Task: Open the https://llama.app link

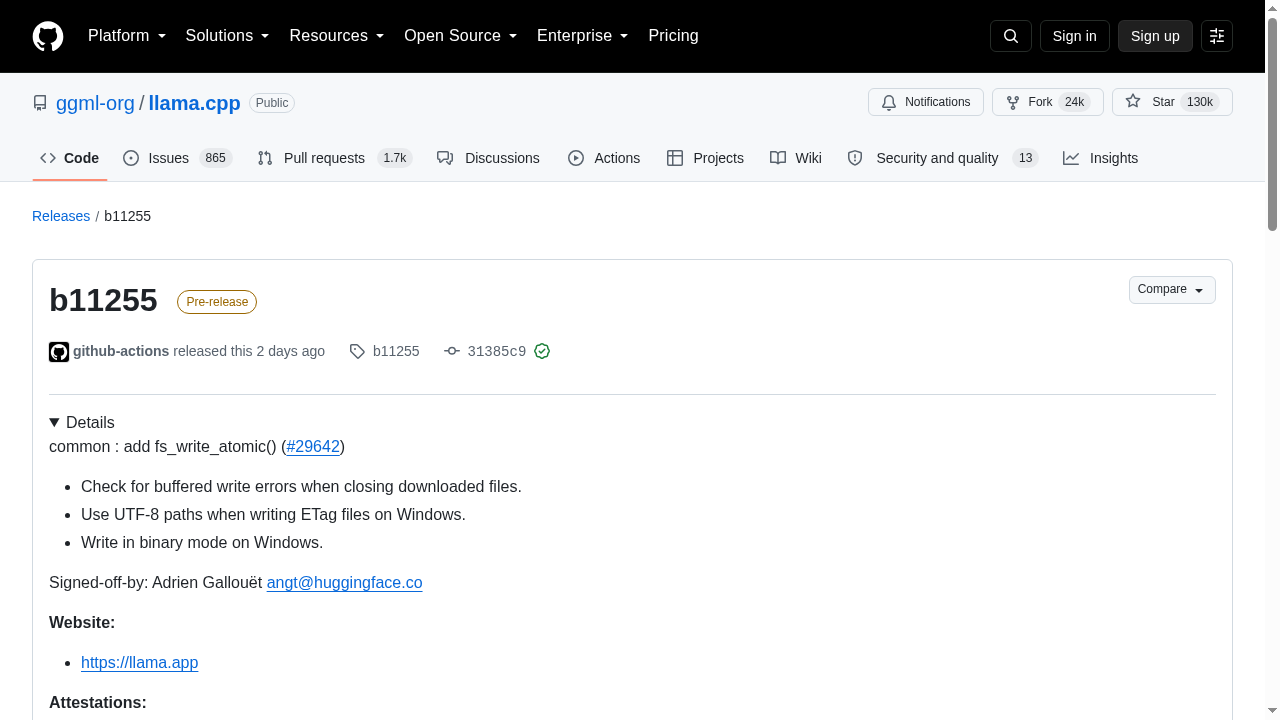Action: pos(139,663)
